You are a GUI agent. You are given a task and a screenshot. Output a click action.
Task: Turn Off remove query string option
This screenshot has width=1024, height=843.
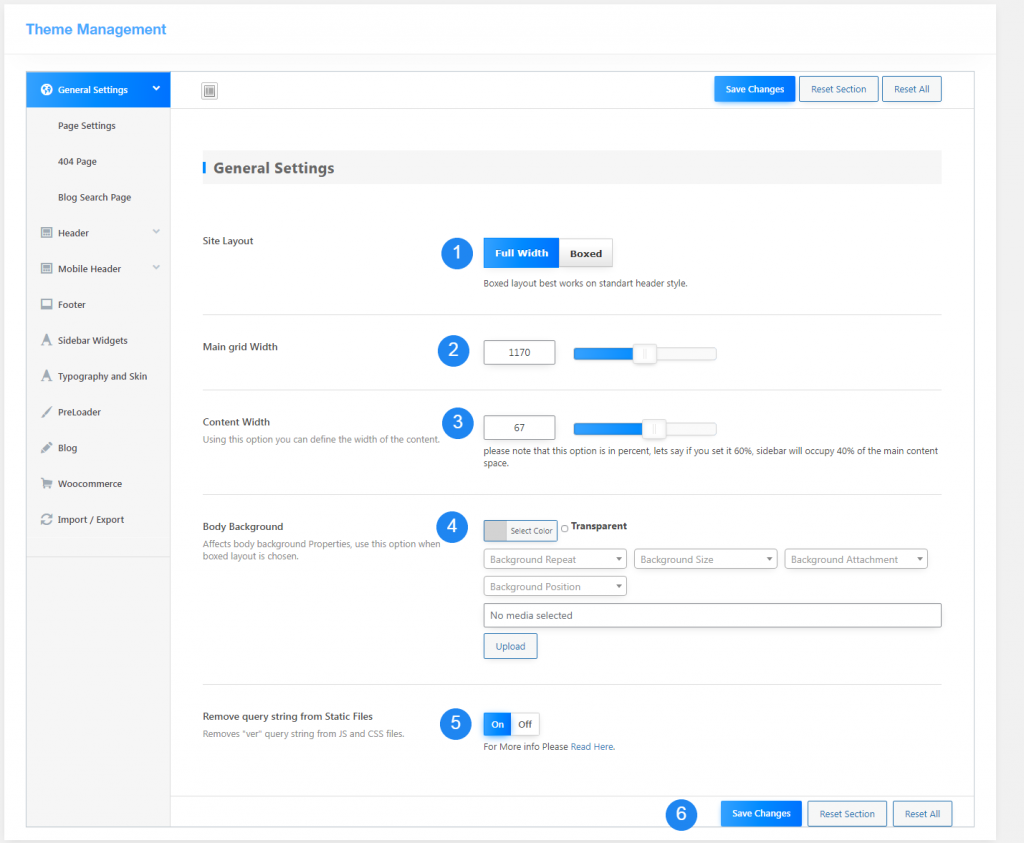(525, 724)
